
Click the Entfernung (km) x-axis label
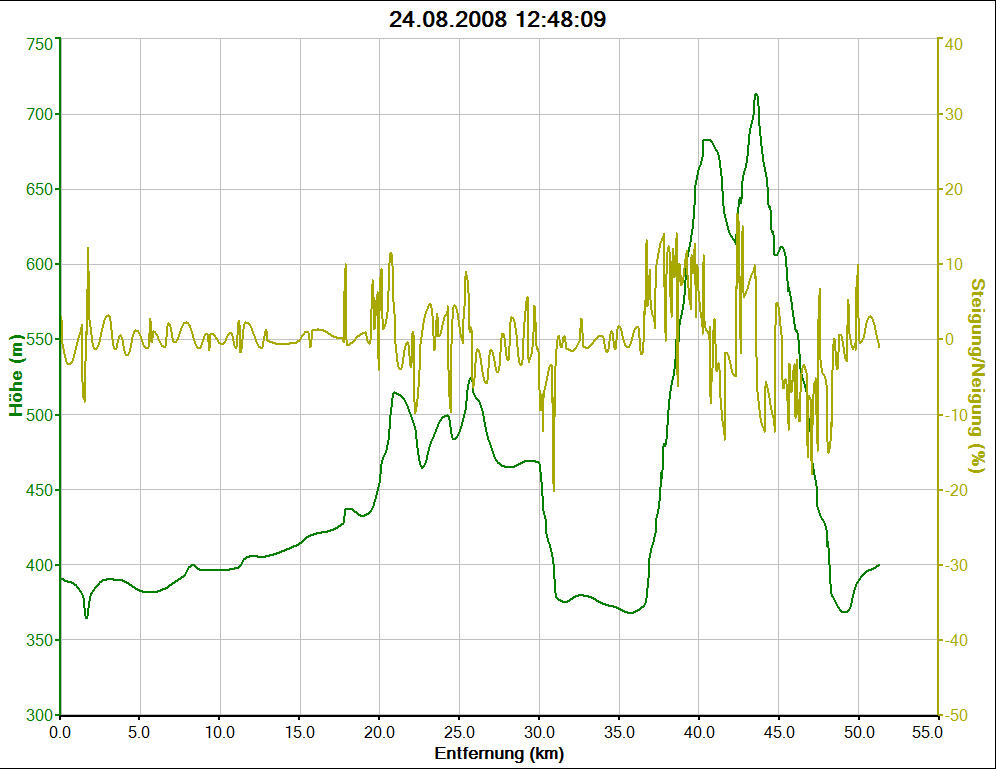(x=498, y=753)
